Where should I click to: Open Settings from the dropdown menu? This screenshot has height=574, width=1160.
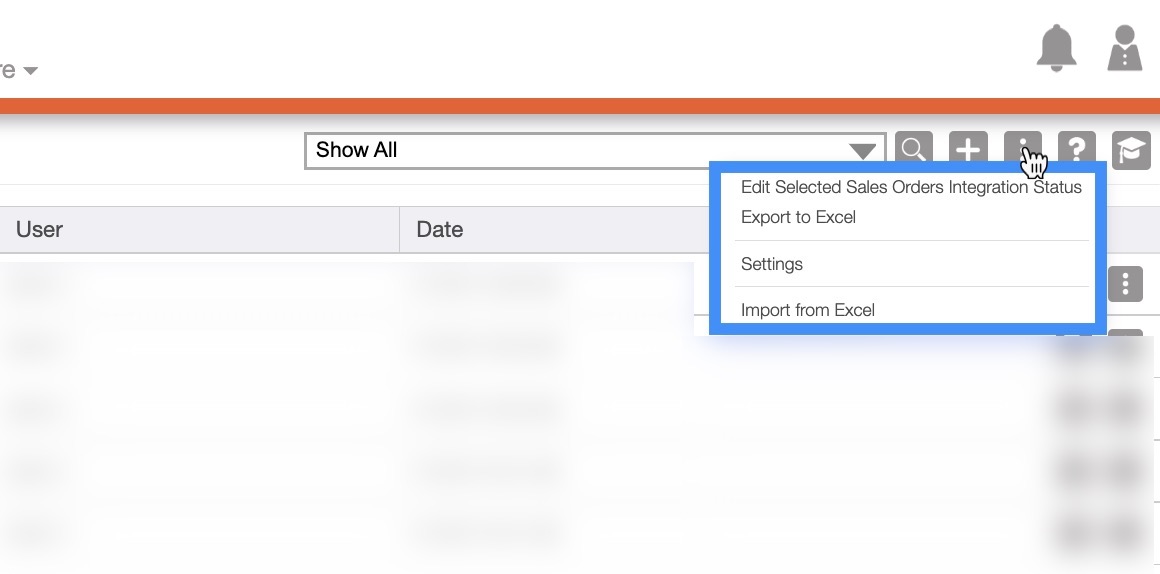[x=772, y=264]
